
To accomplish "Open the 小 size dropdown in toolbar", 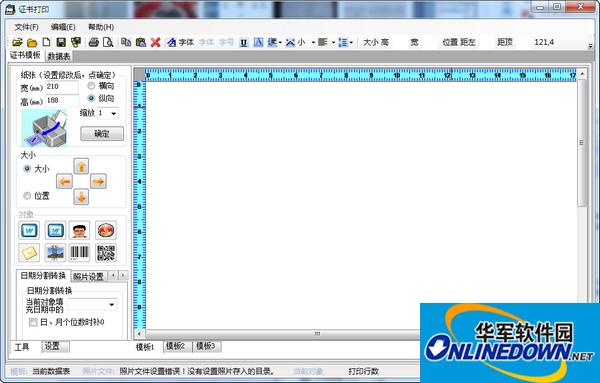I will pyautogui.click(x=313, y=42).
